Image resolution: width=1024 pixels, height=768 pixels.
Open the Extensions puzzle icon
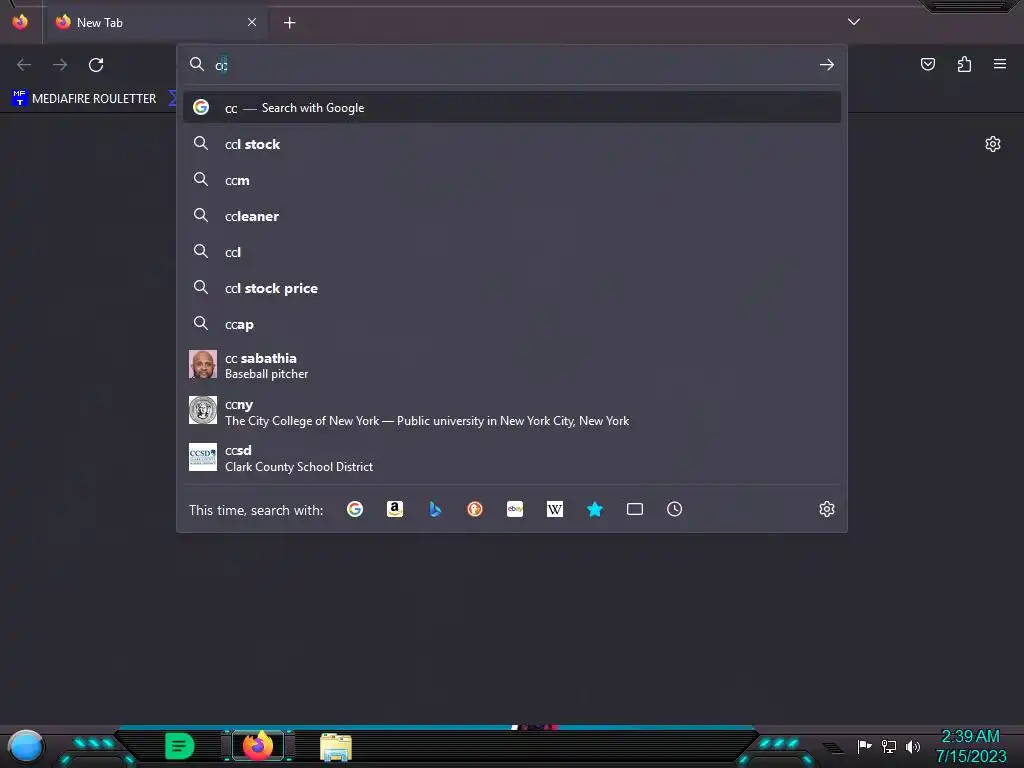pos(964,64)
